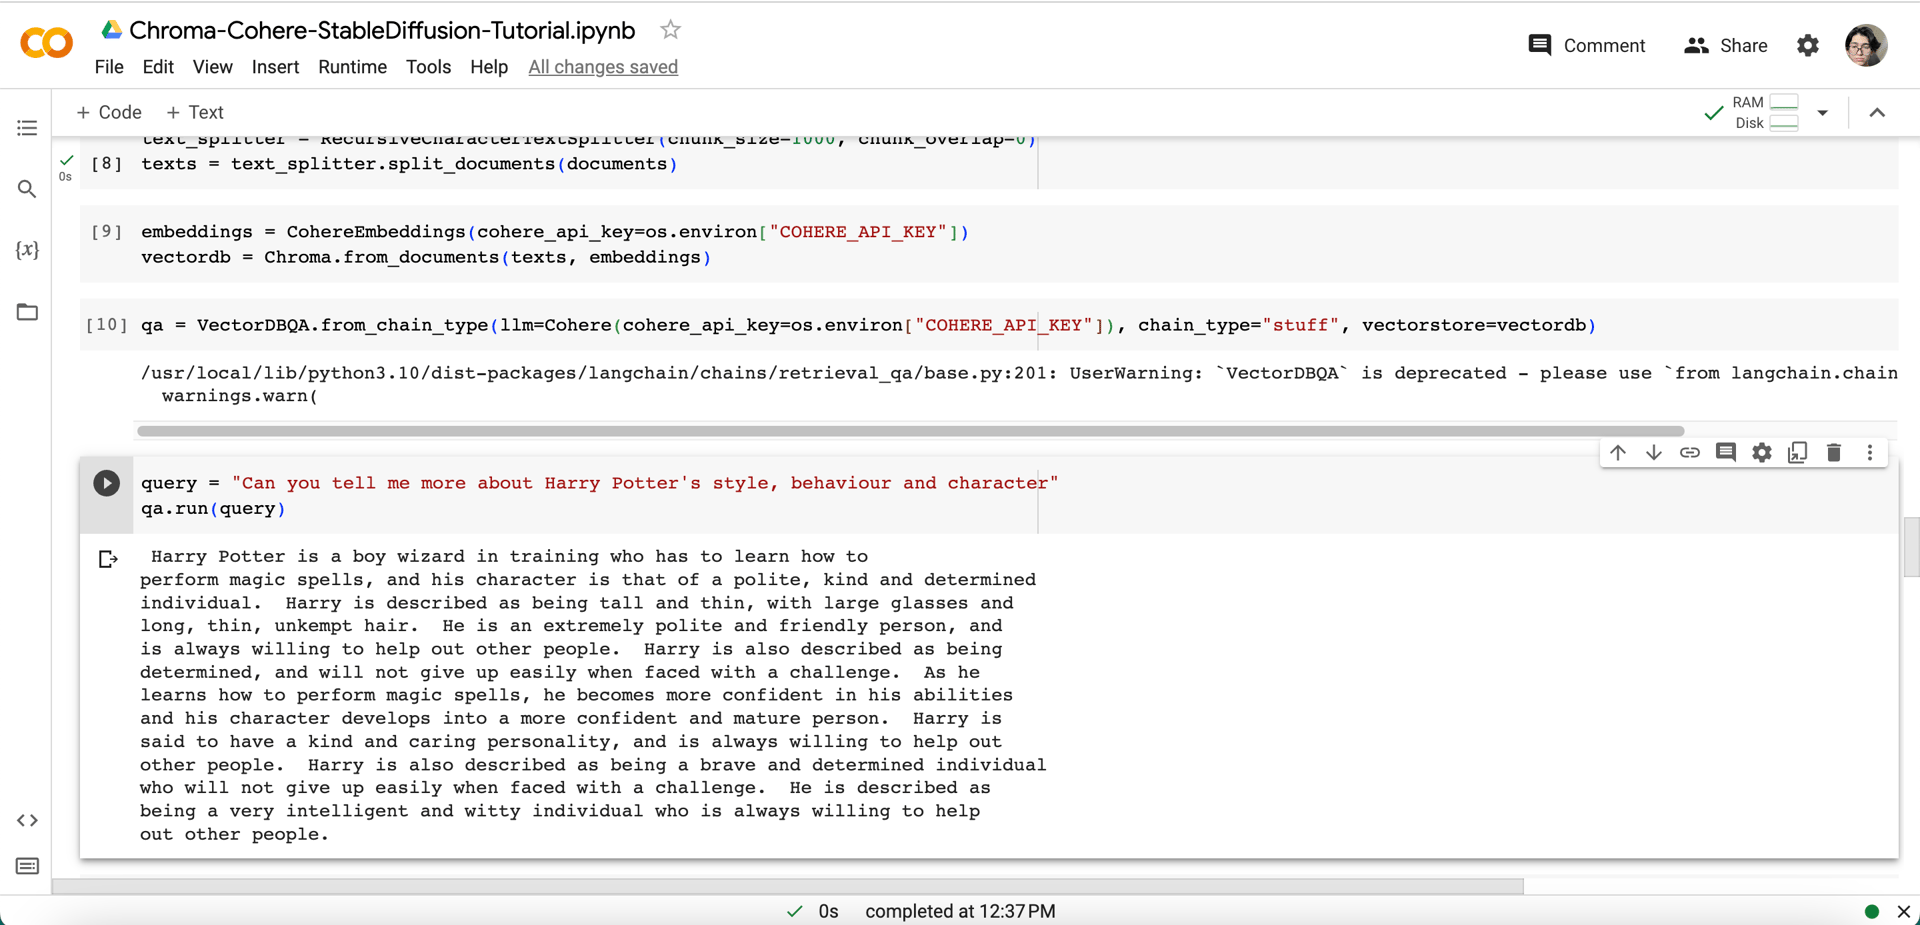Open the command palette panel icon
The image size is (1920, 925).
click(27, 866)
